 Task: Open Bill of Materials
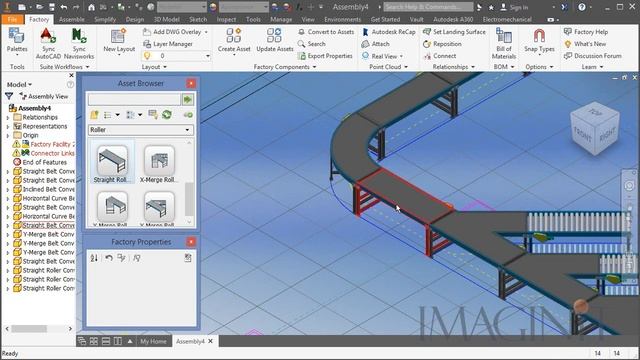point(504,44)
